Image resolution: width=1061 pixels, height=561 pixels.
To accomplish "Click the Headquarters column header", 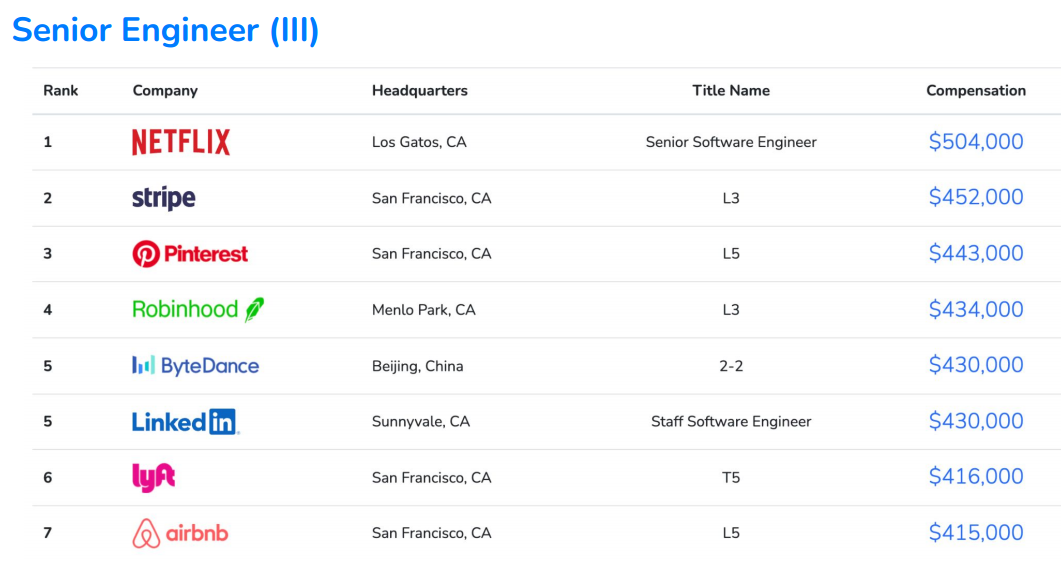I will (419, 90).
